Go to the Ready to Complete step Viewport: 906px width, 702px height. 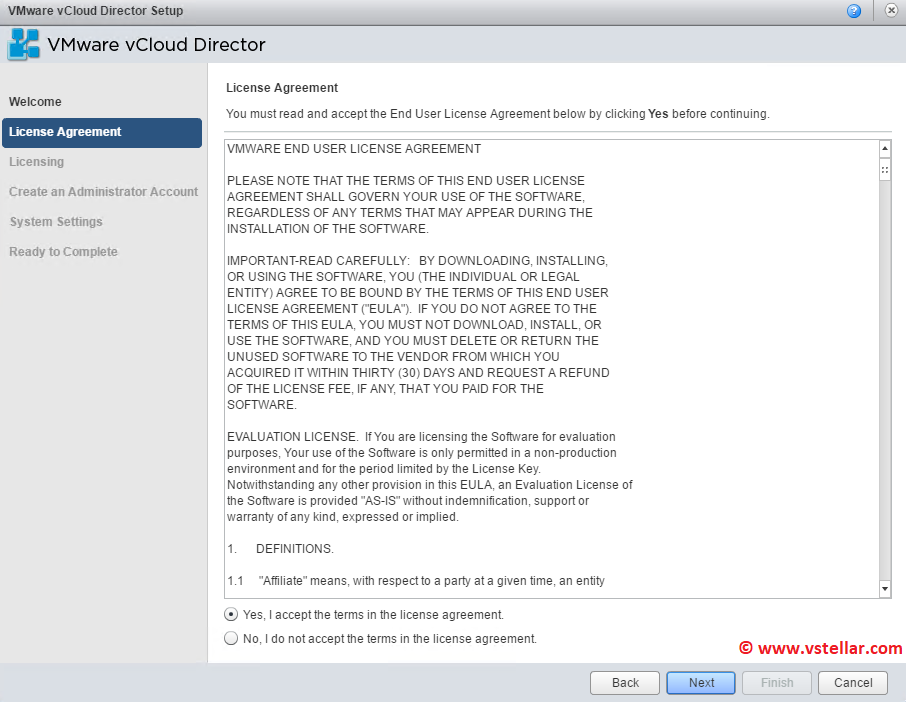coord(63,252)
